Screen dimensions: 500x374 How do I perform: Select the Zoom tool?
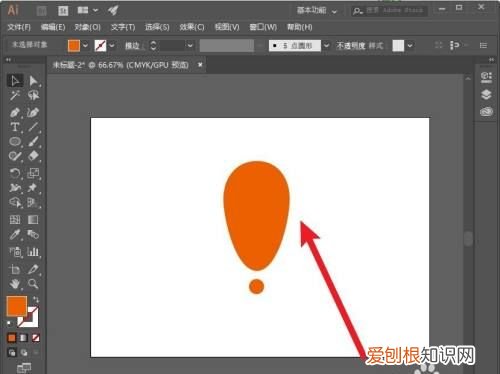(33, 284)
